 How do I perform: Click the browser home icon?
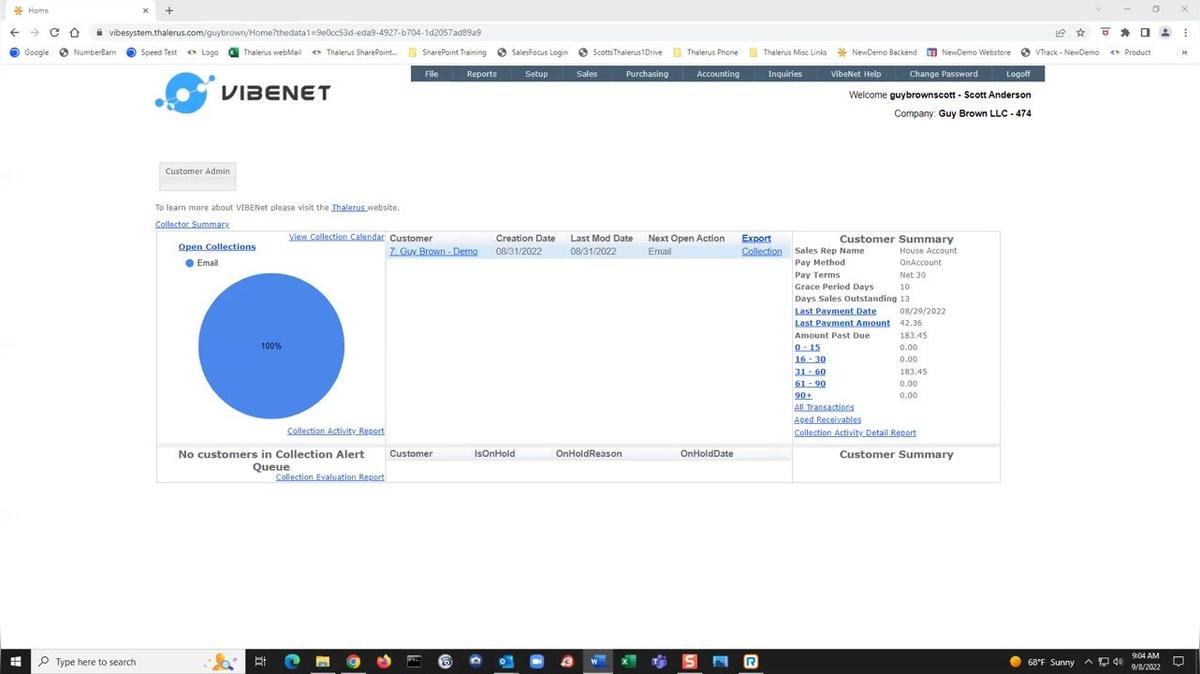click(74, 32)
